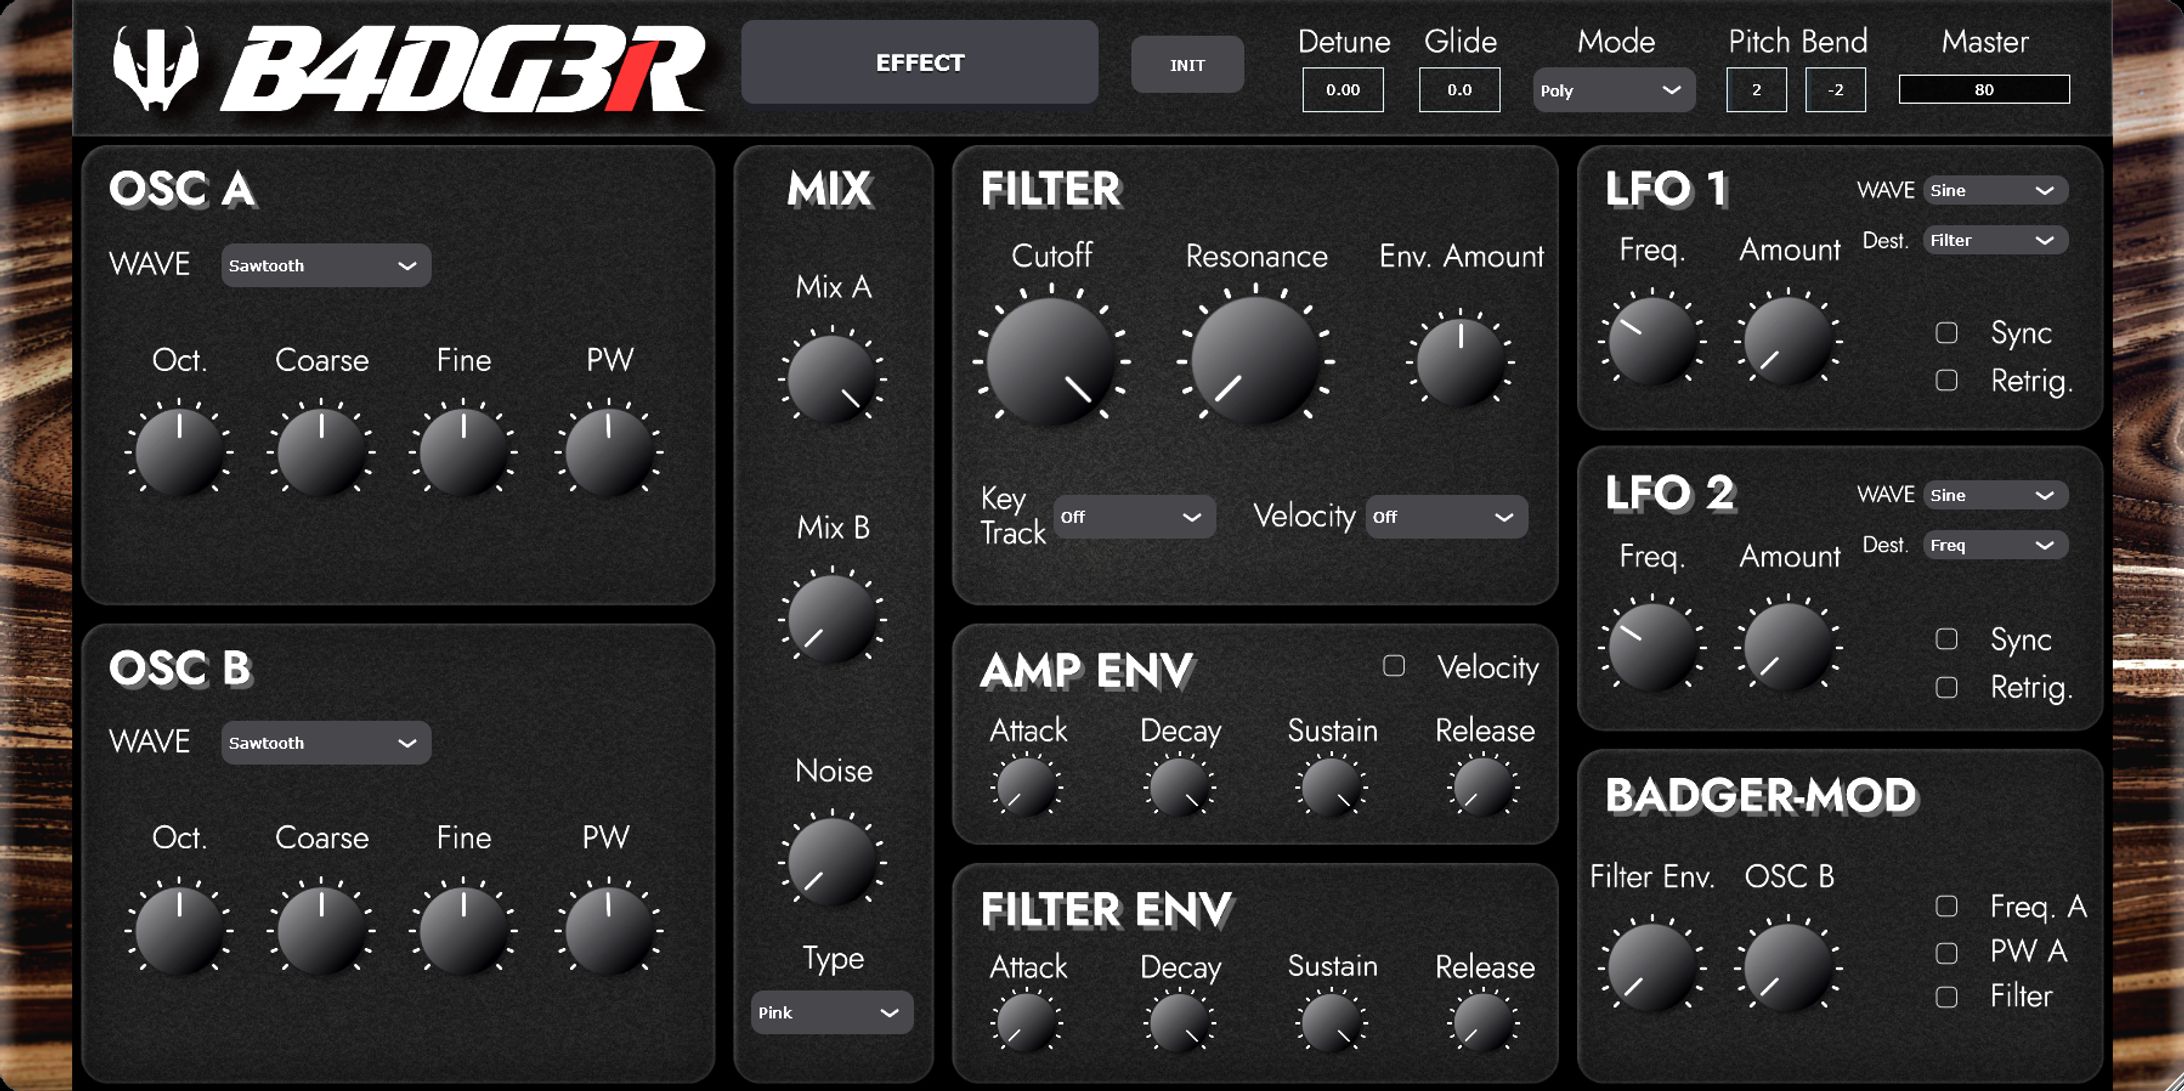This screenshot has height=1091, width=2184.
Task: Toggle Amp Env Velocity checkbox
Action: [x=1393, y=667]
